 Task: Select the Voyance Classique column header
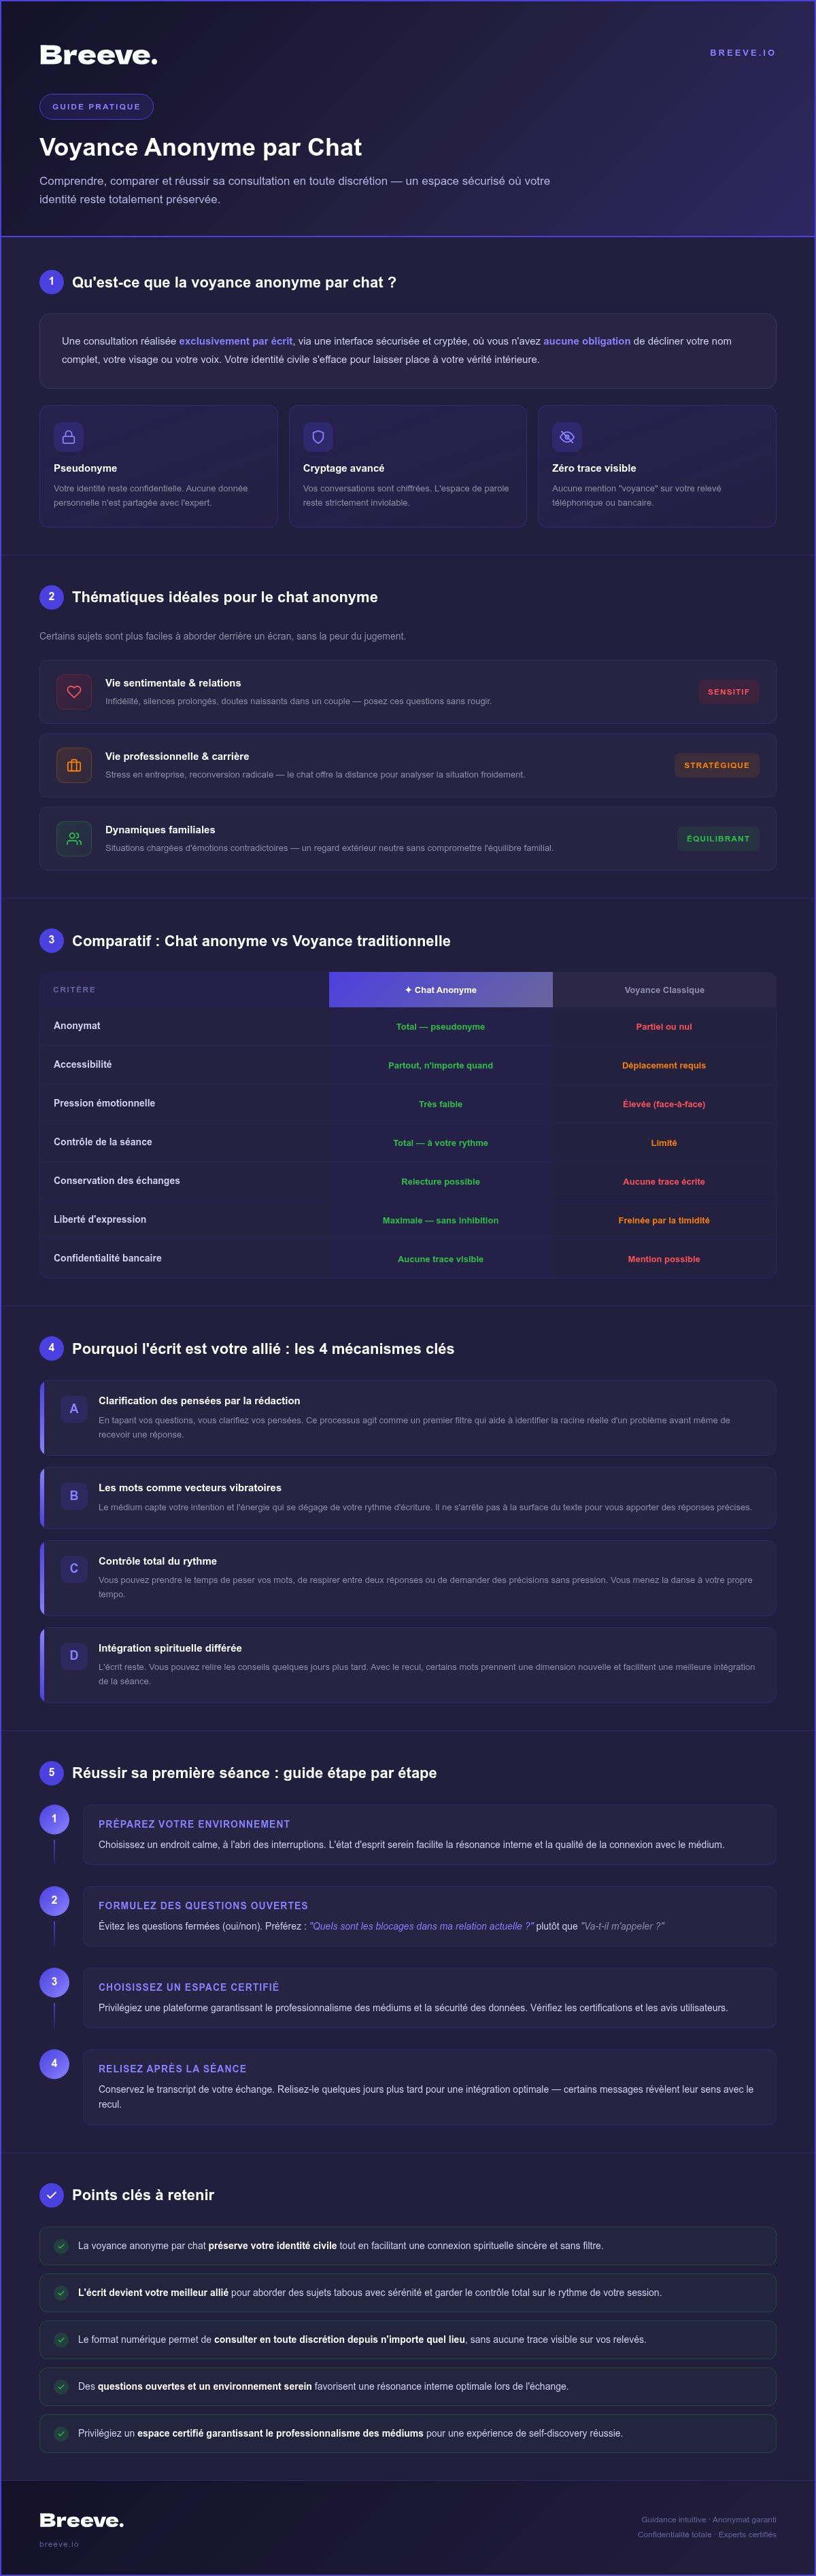(x=664, y=990)
